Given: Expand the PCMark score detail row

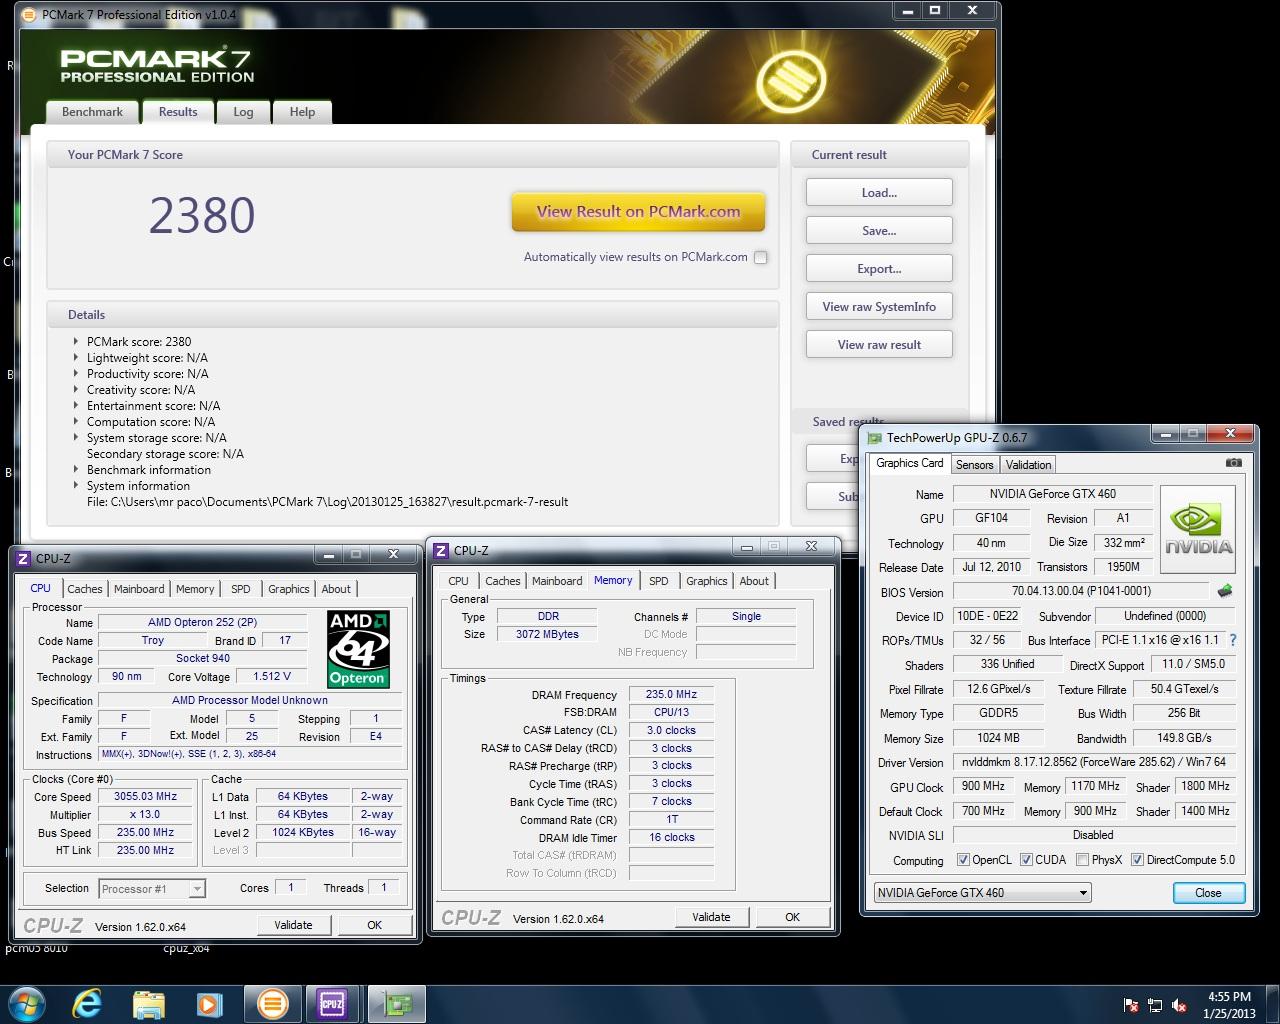Looking at the screenshot, I should coord(76,341).
